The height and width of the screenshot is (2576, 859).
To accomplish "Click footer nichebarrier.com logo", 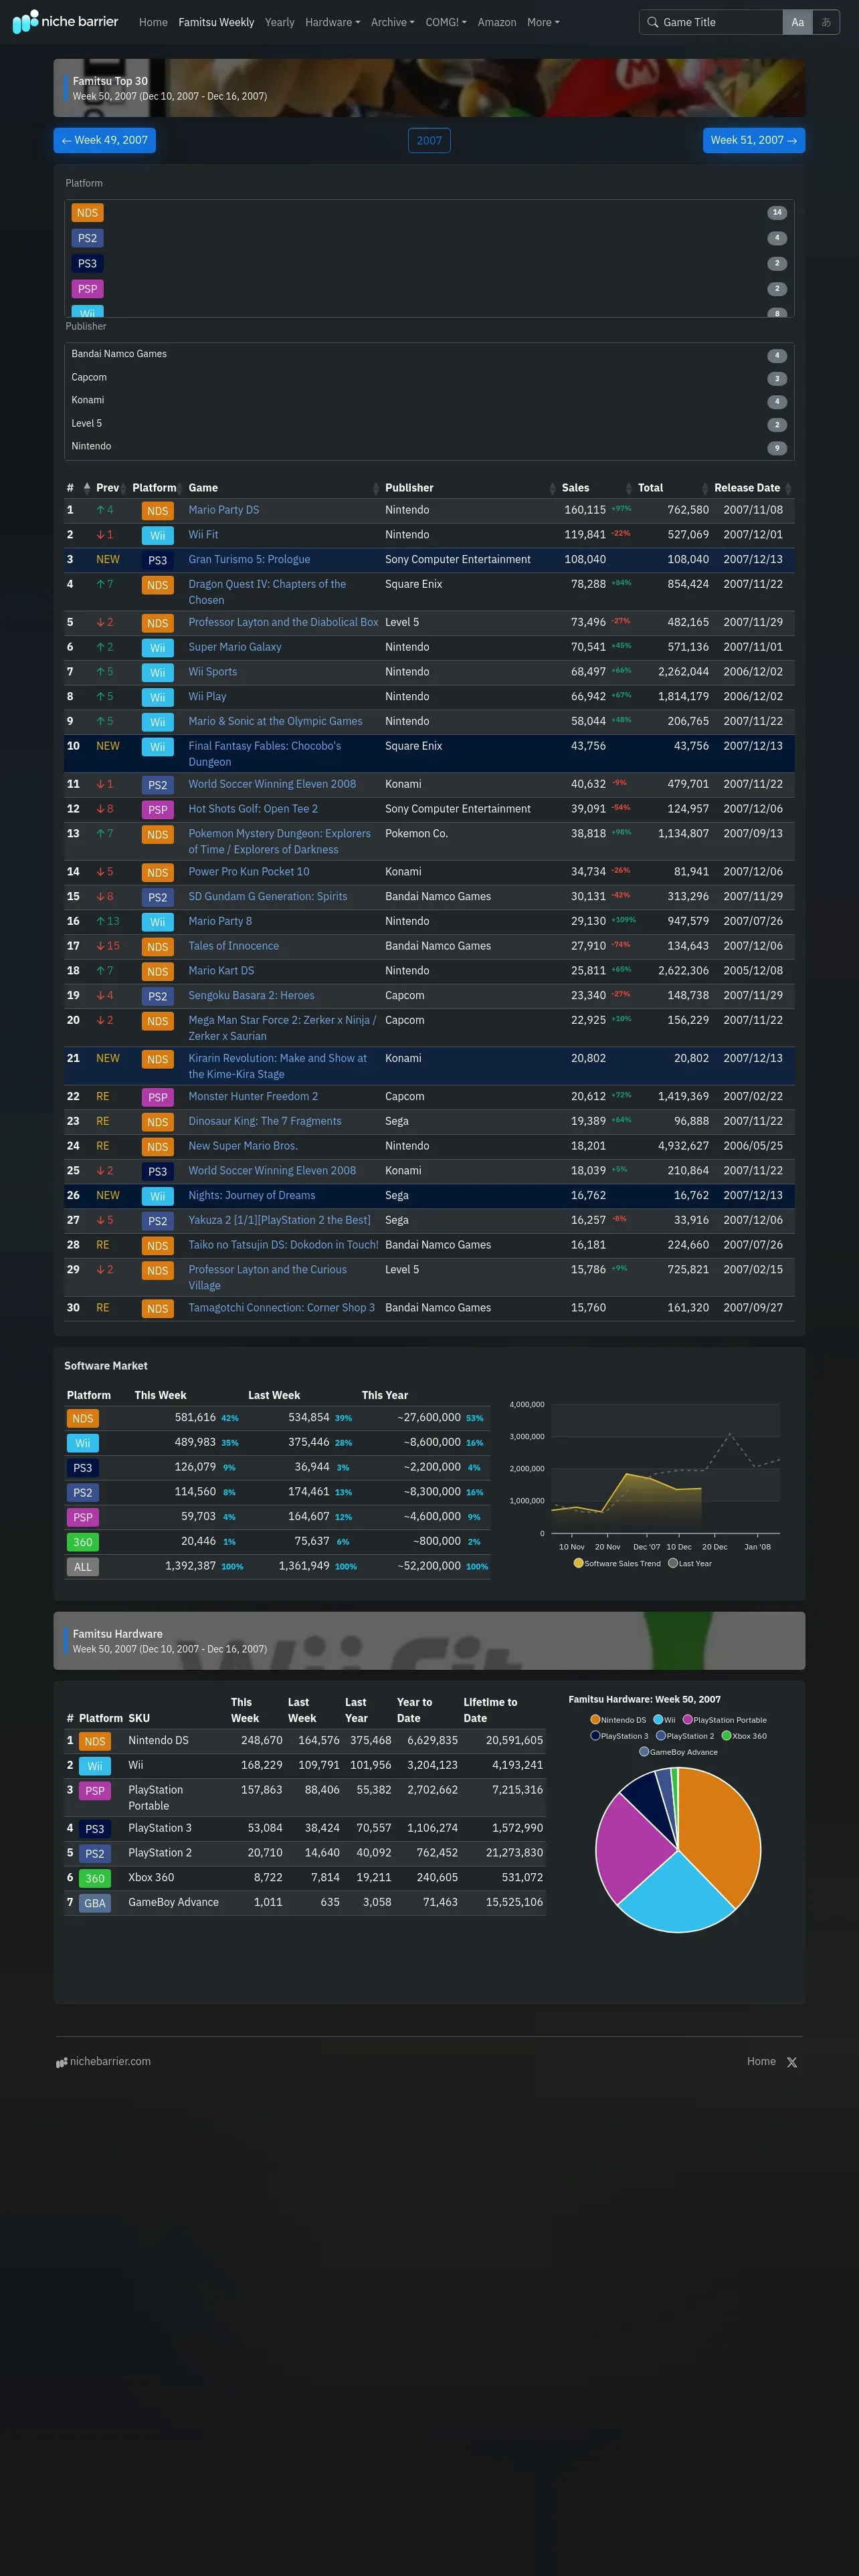I will coord(104,2061).
